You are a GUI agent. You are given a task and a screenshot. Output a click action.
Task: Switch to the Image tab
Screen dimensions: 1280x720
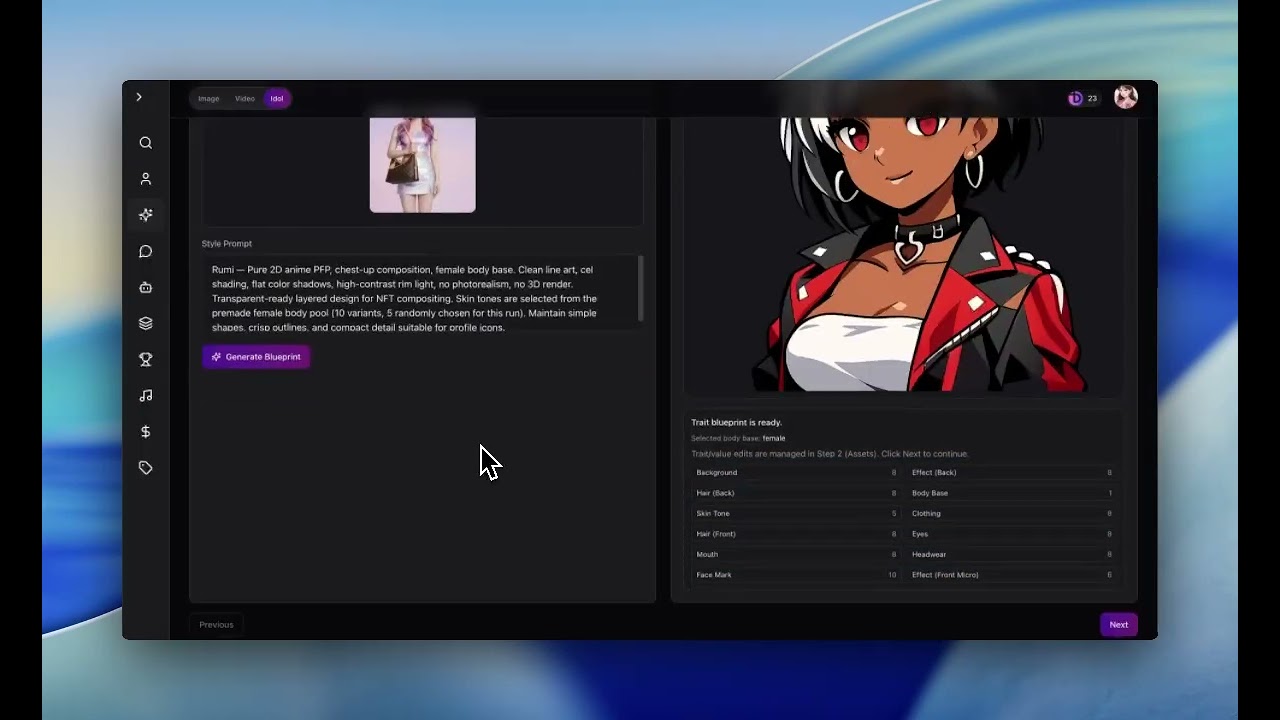click(209, 99)
